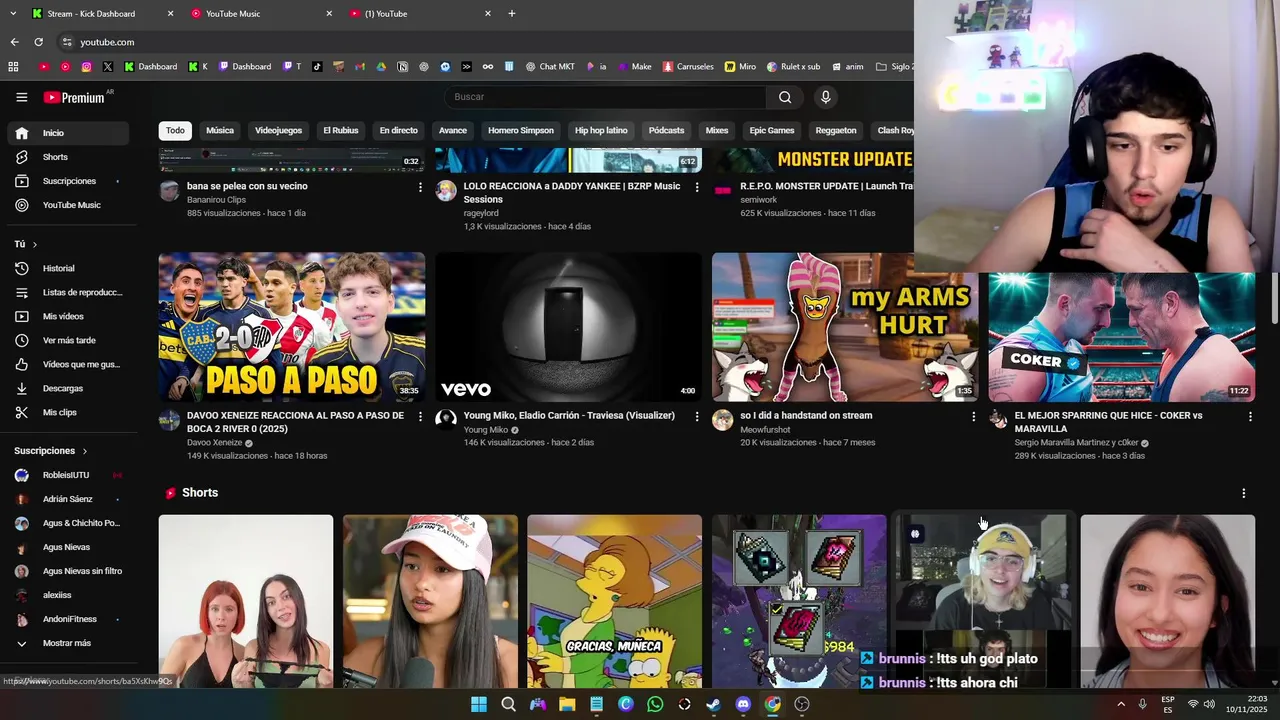Start voice search with microphone icon

(825, 97)
